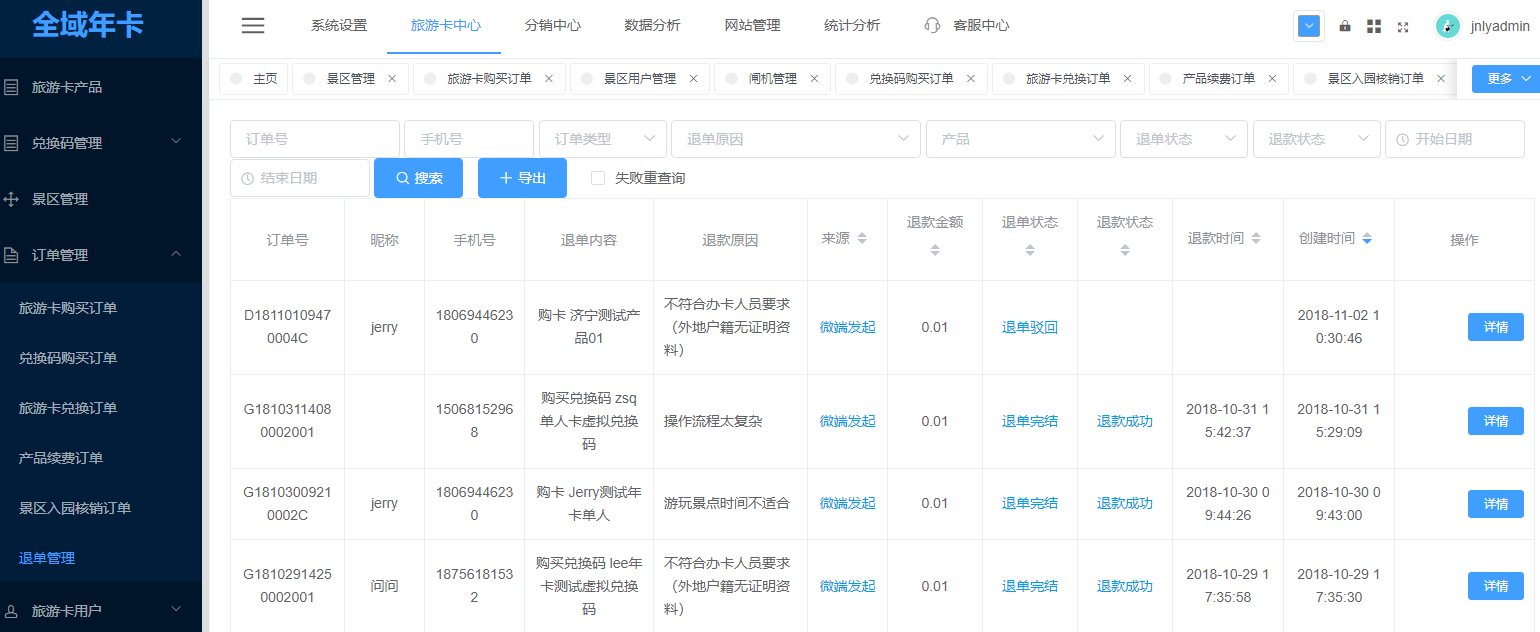Sort table by 退款金额 column arrows

[x=935, y=250]
